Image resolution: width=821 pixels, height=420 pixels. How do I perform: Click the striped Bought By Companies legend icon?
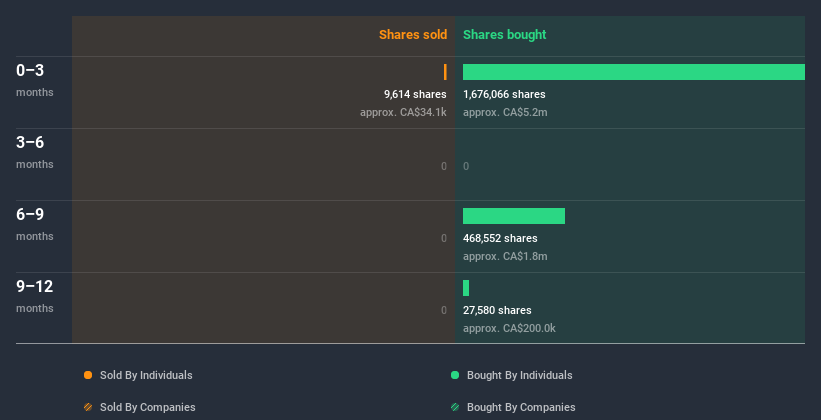pos(455,407)
